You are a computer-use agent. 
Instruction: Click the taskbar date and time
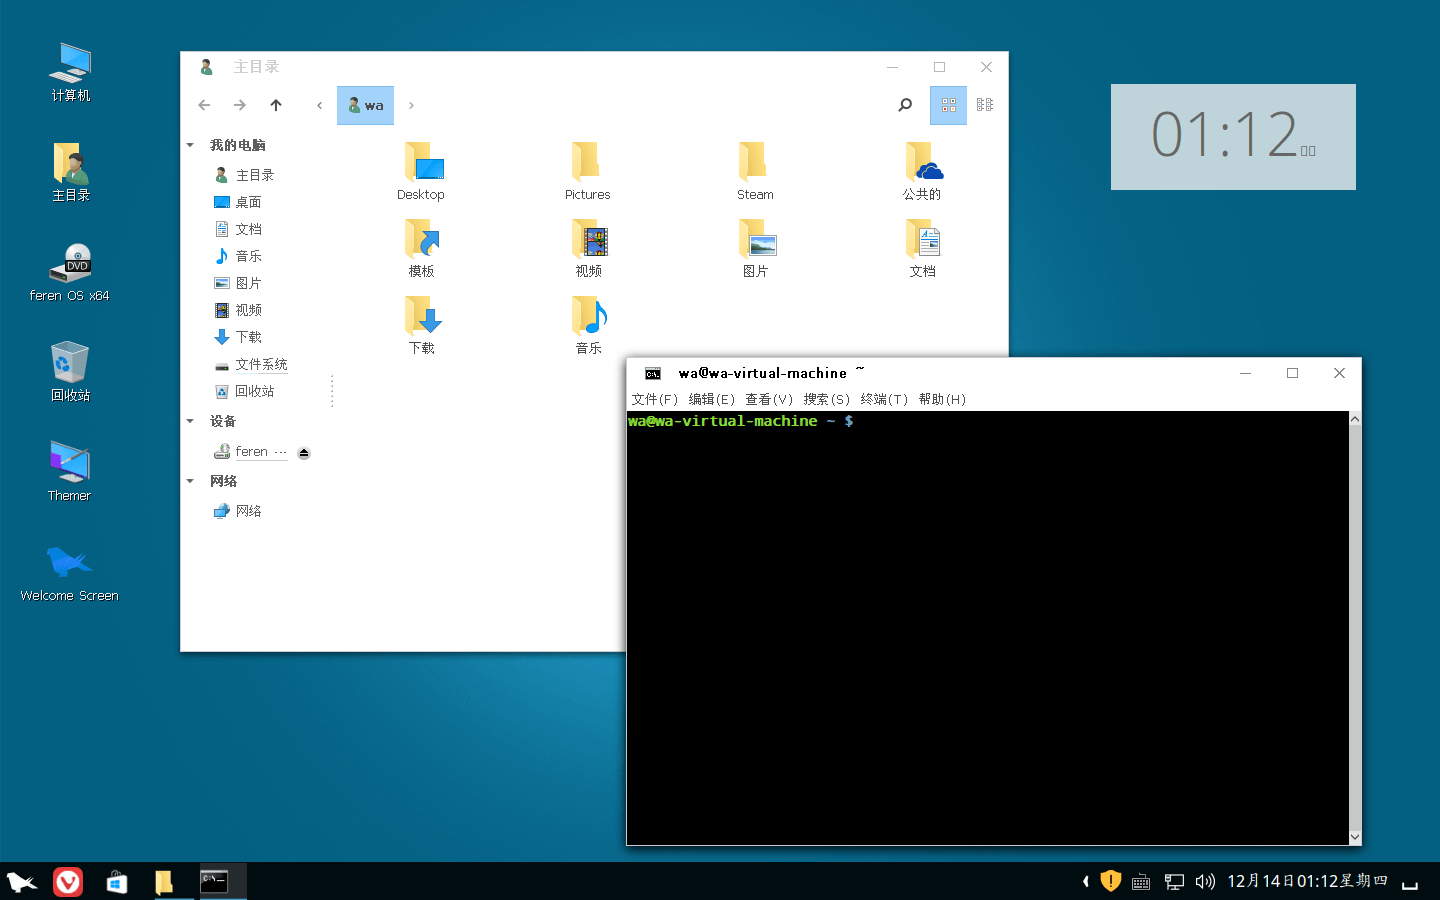(x=1308, y=881)
